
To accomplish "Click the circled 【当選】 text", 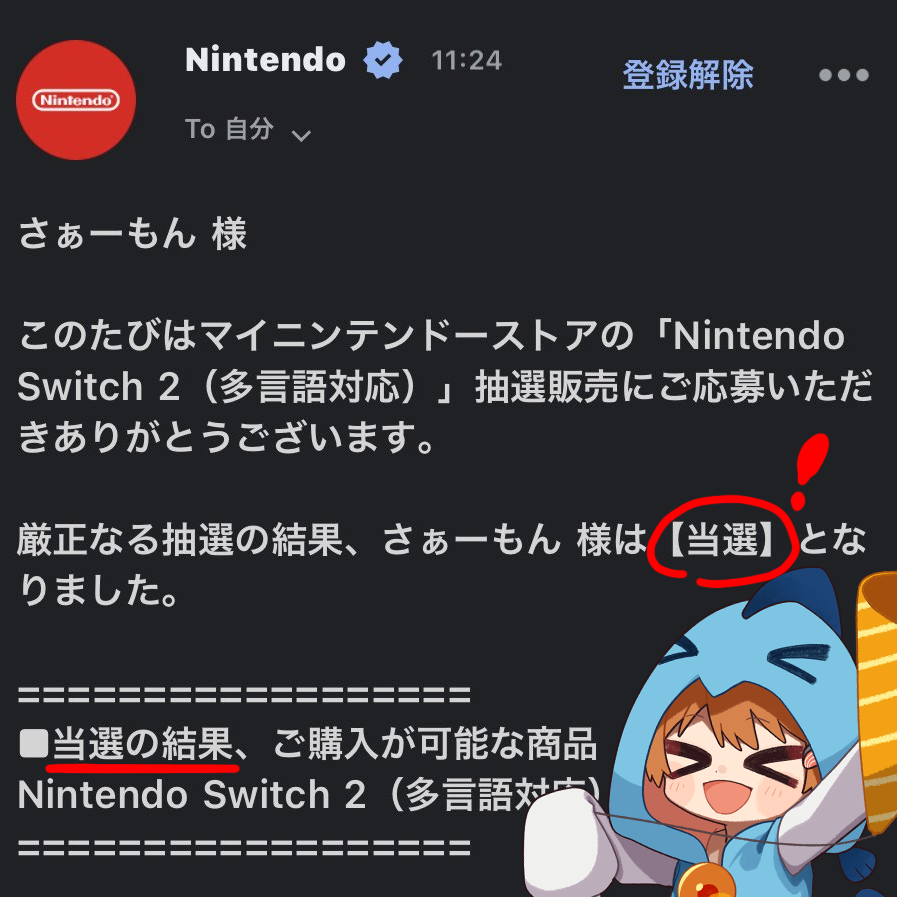I will (722, 539).
